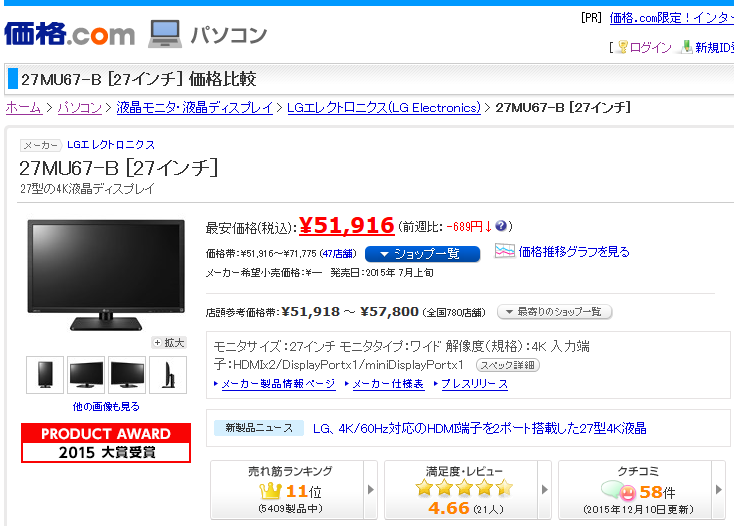This screenshot has width=734, height=526.
Task: Click the help question mark icon
Action: coord(500,226)
